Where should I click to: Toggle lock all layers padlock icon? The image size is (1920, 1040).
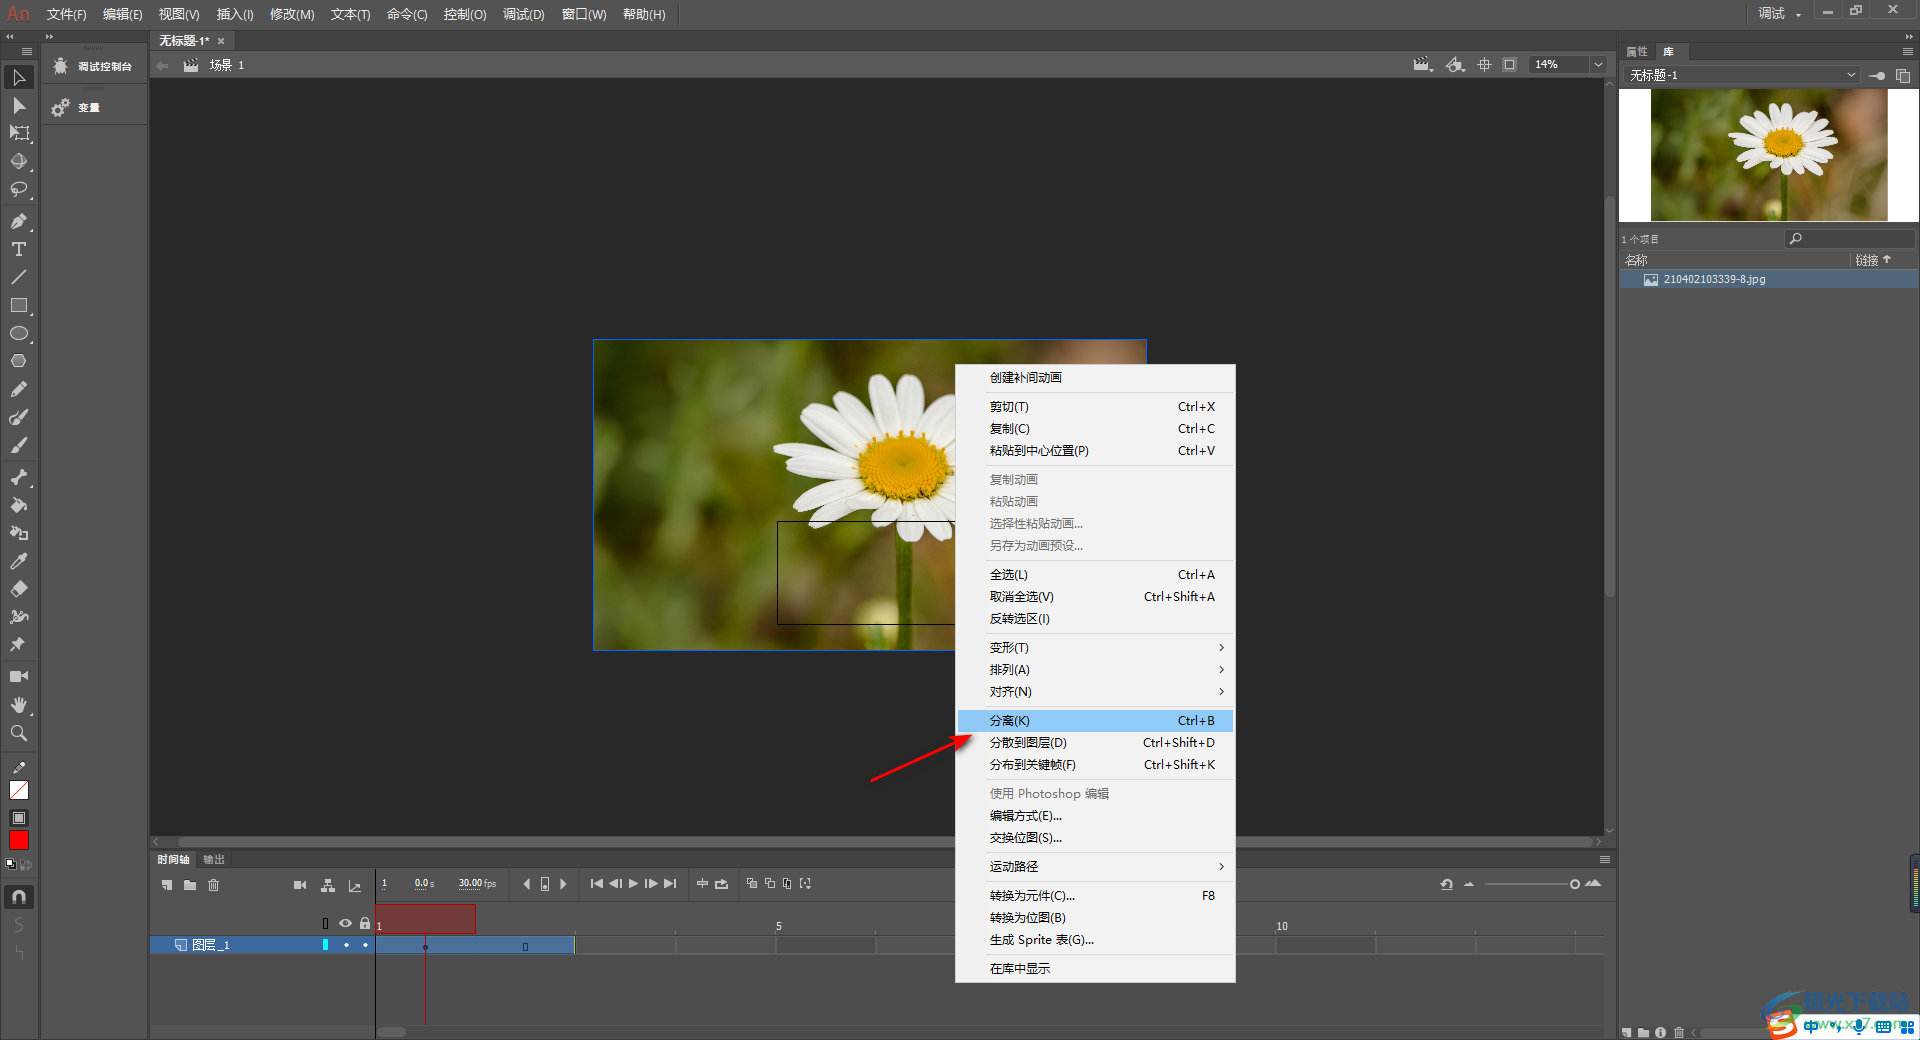click(365, 924)
